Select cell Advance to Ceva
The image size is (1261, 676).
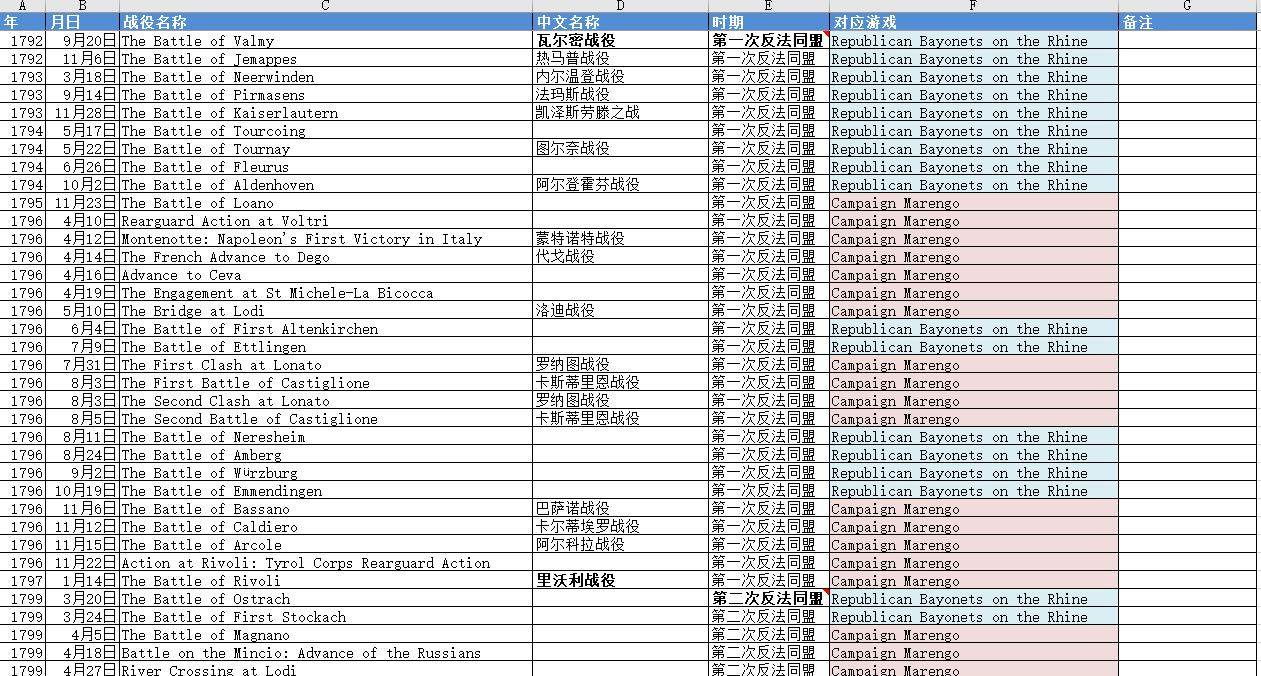(325, 275)
